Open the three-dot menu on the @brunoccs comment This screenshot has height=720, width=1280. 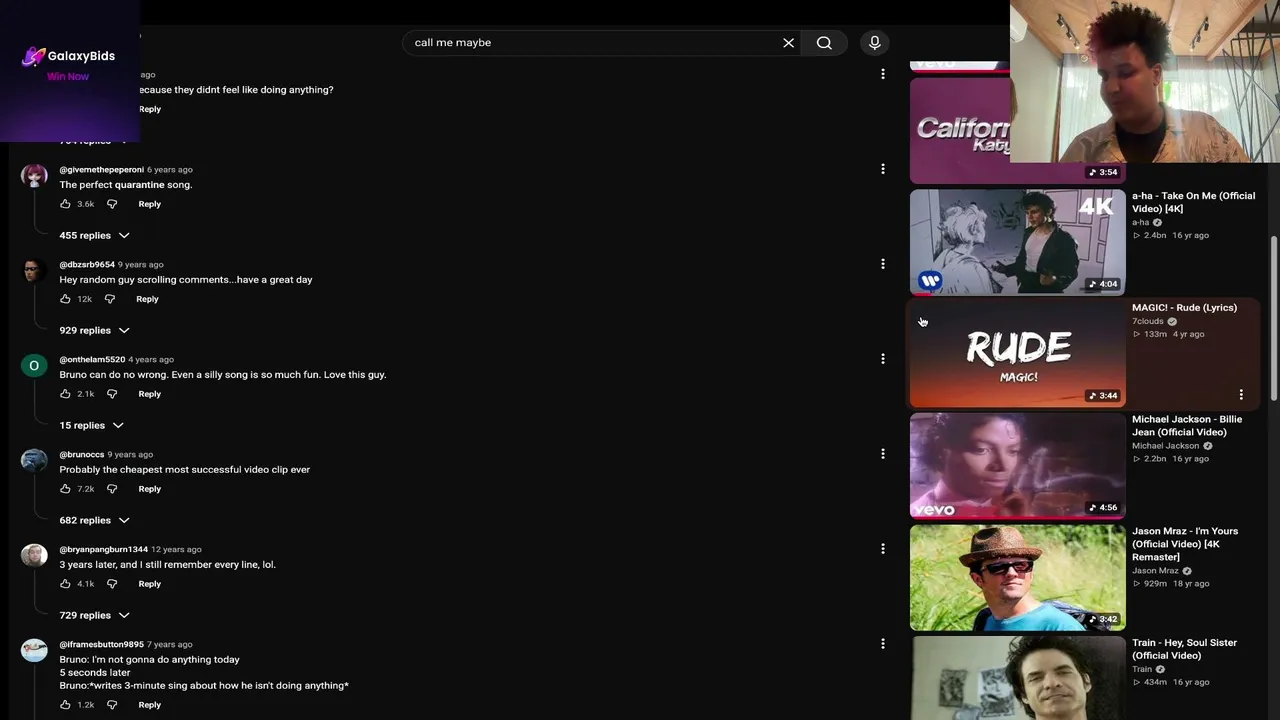click(882, 454)
